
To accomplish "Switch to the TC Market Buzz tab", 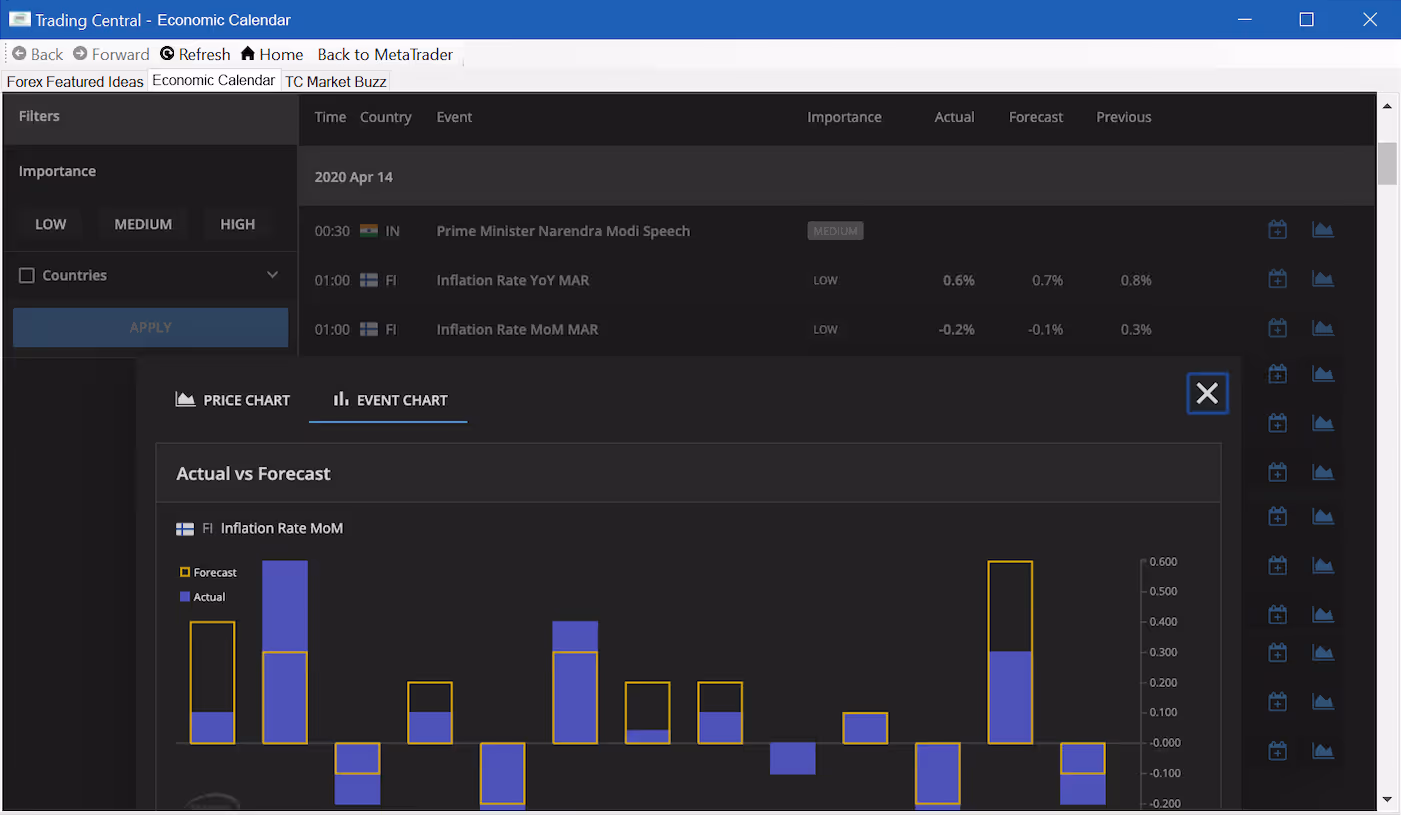I will pos(335,81).
